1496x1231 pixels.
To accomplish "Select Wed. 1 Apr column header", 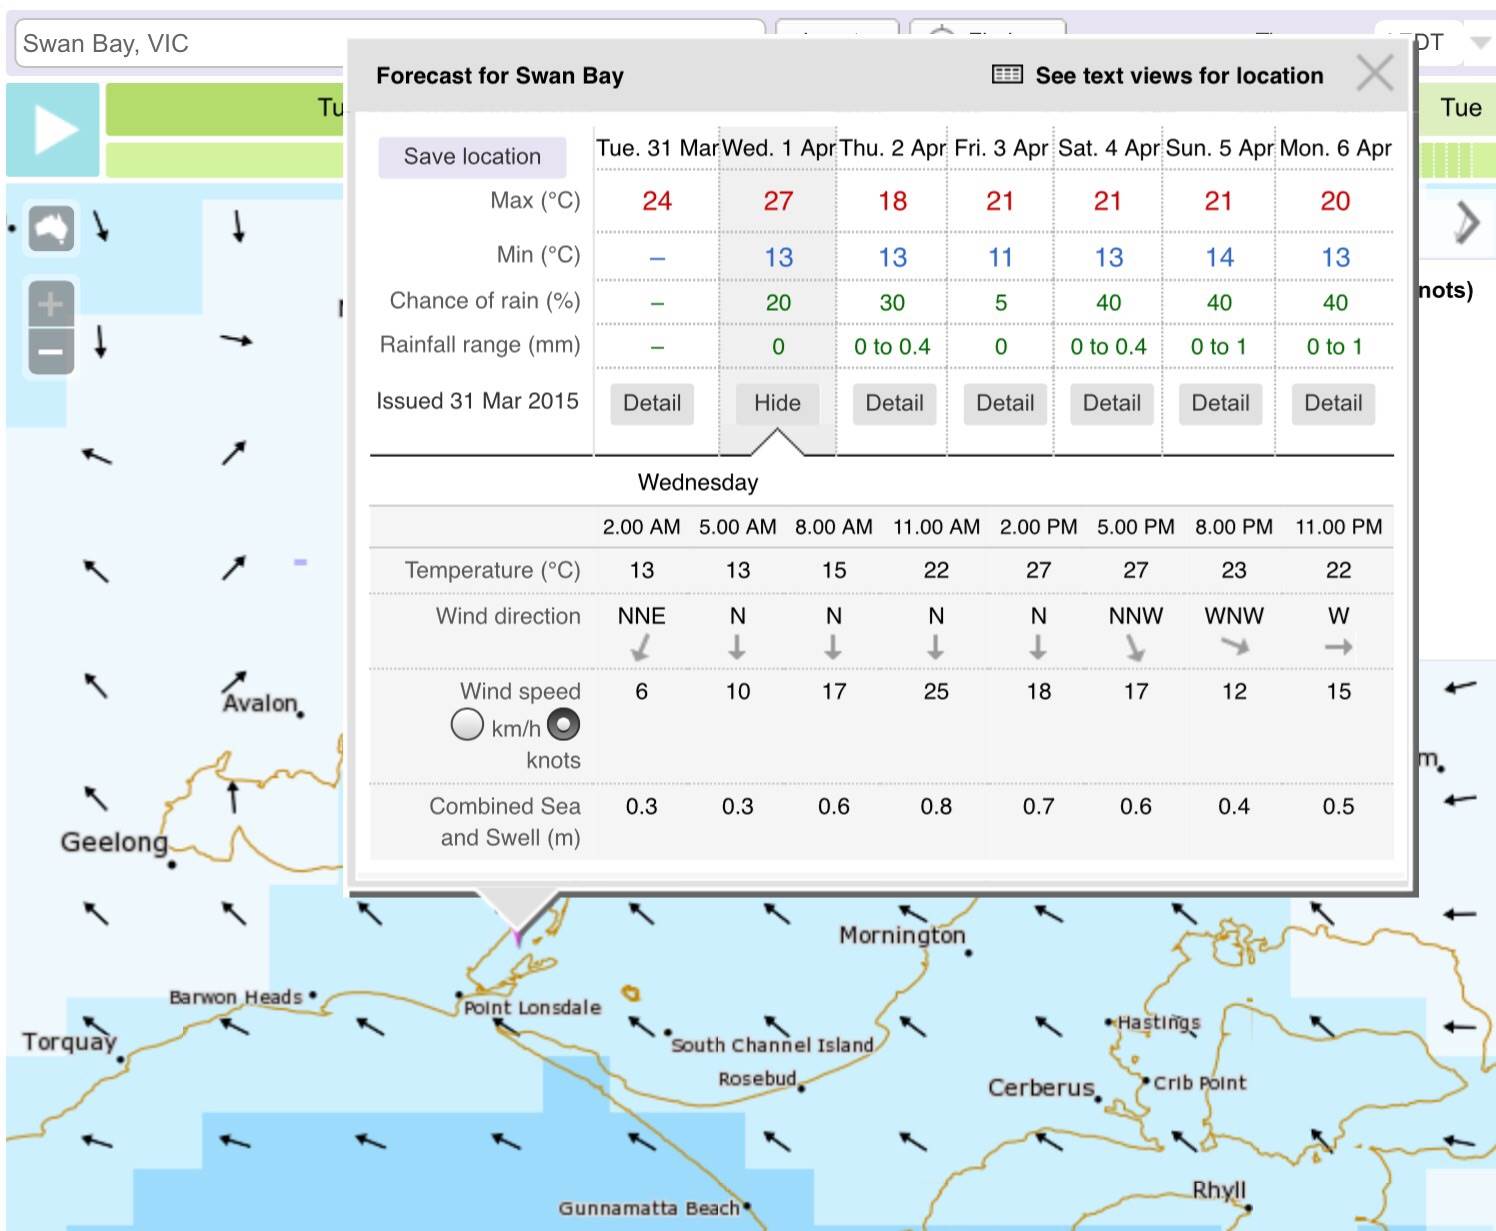I will (x=778, y=149).
